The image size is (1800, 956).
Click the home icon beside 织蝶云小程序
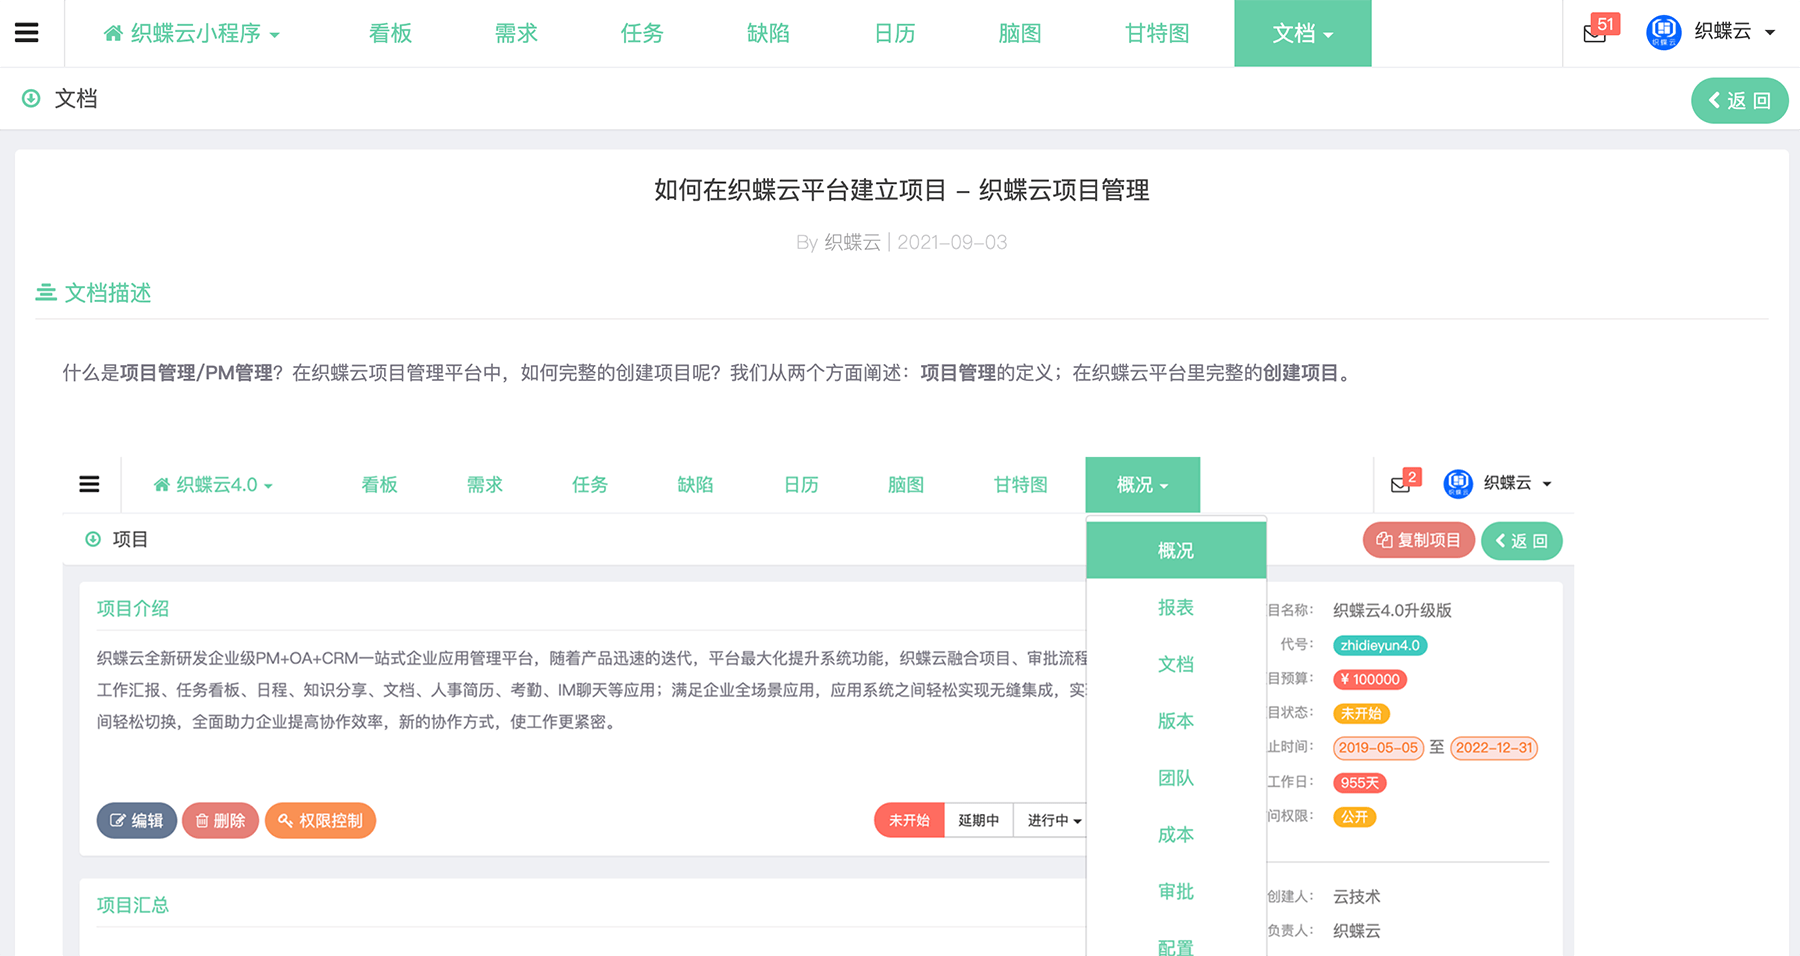pyautogui.click(x=114, y=33)
